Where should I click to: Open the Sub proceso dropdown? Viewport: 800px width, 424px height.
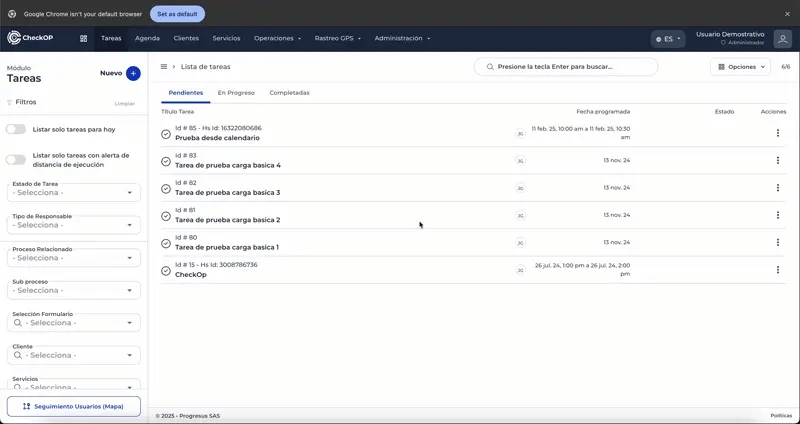[73, 290]
